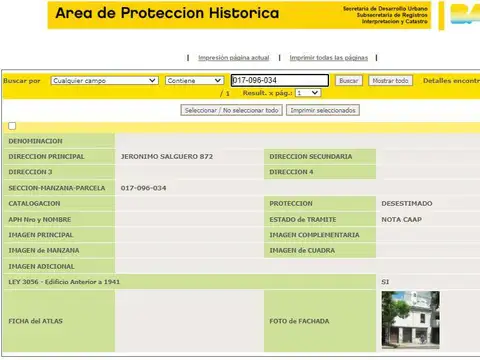Image resolution: width=480 pixels, height=360 pixels.
Task: Click the CATALOGACION label
Action: coord(34,203)
